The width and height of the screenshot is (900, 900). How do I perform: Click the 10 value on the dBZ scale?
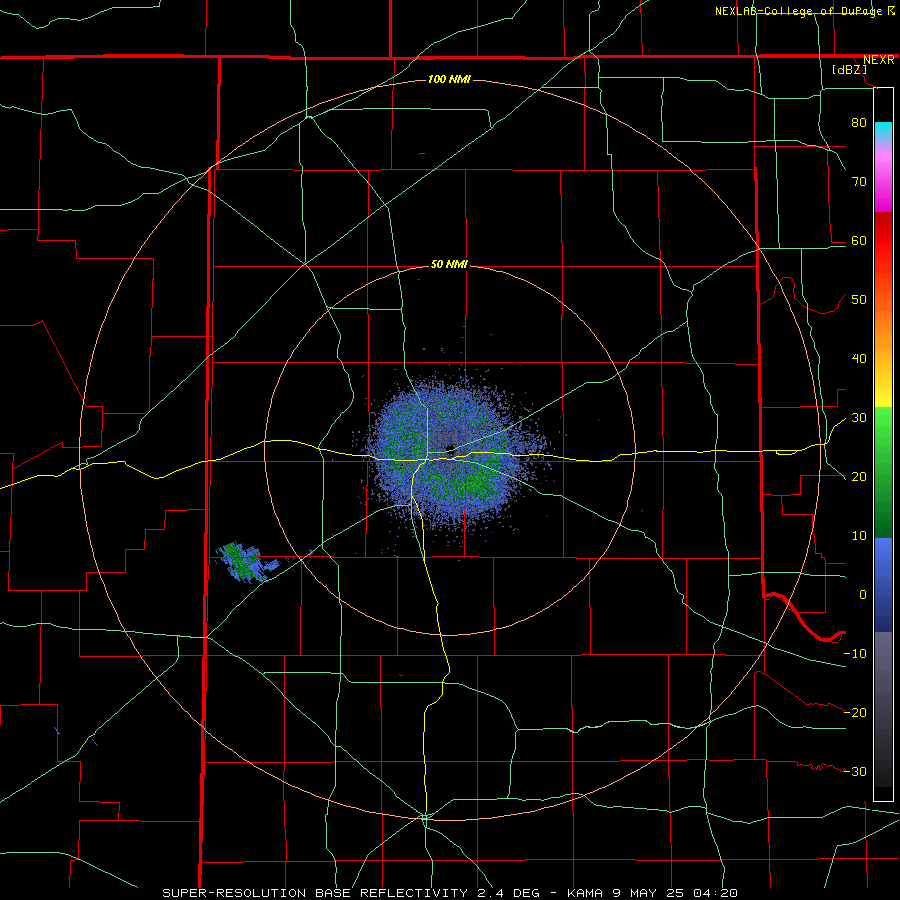tap(859, 536)
